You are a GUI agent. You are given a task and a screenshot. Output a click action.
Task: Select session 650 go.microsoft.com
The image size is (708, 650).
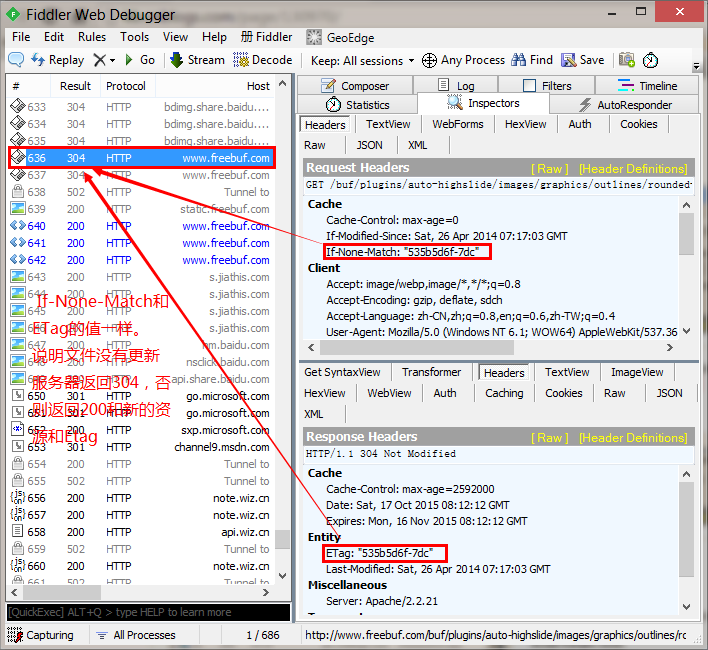tap(140, 396)
